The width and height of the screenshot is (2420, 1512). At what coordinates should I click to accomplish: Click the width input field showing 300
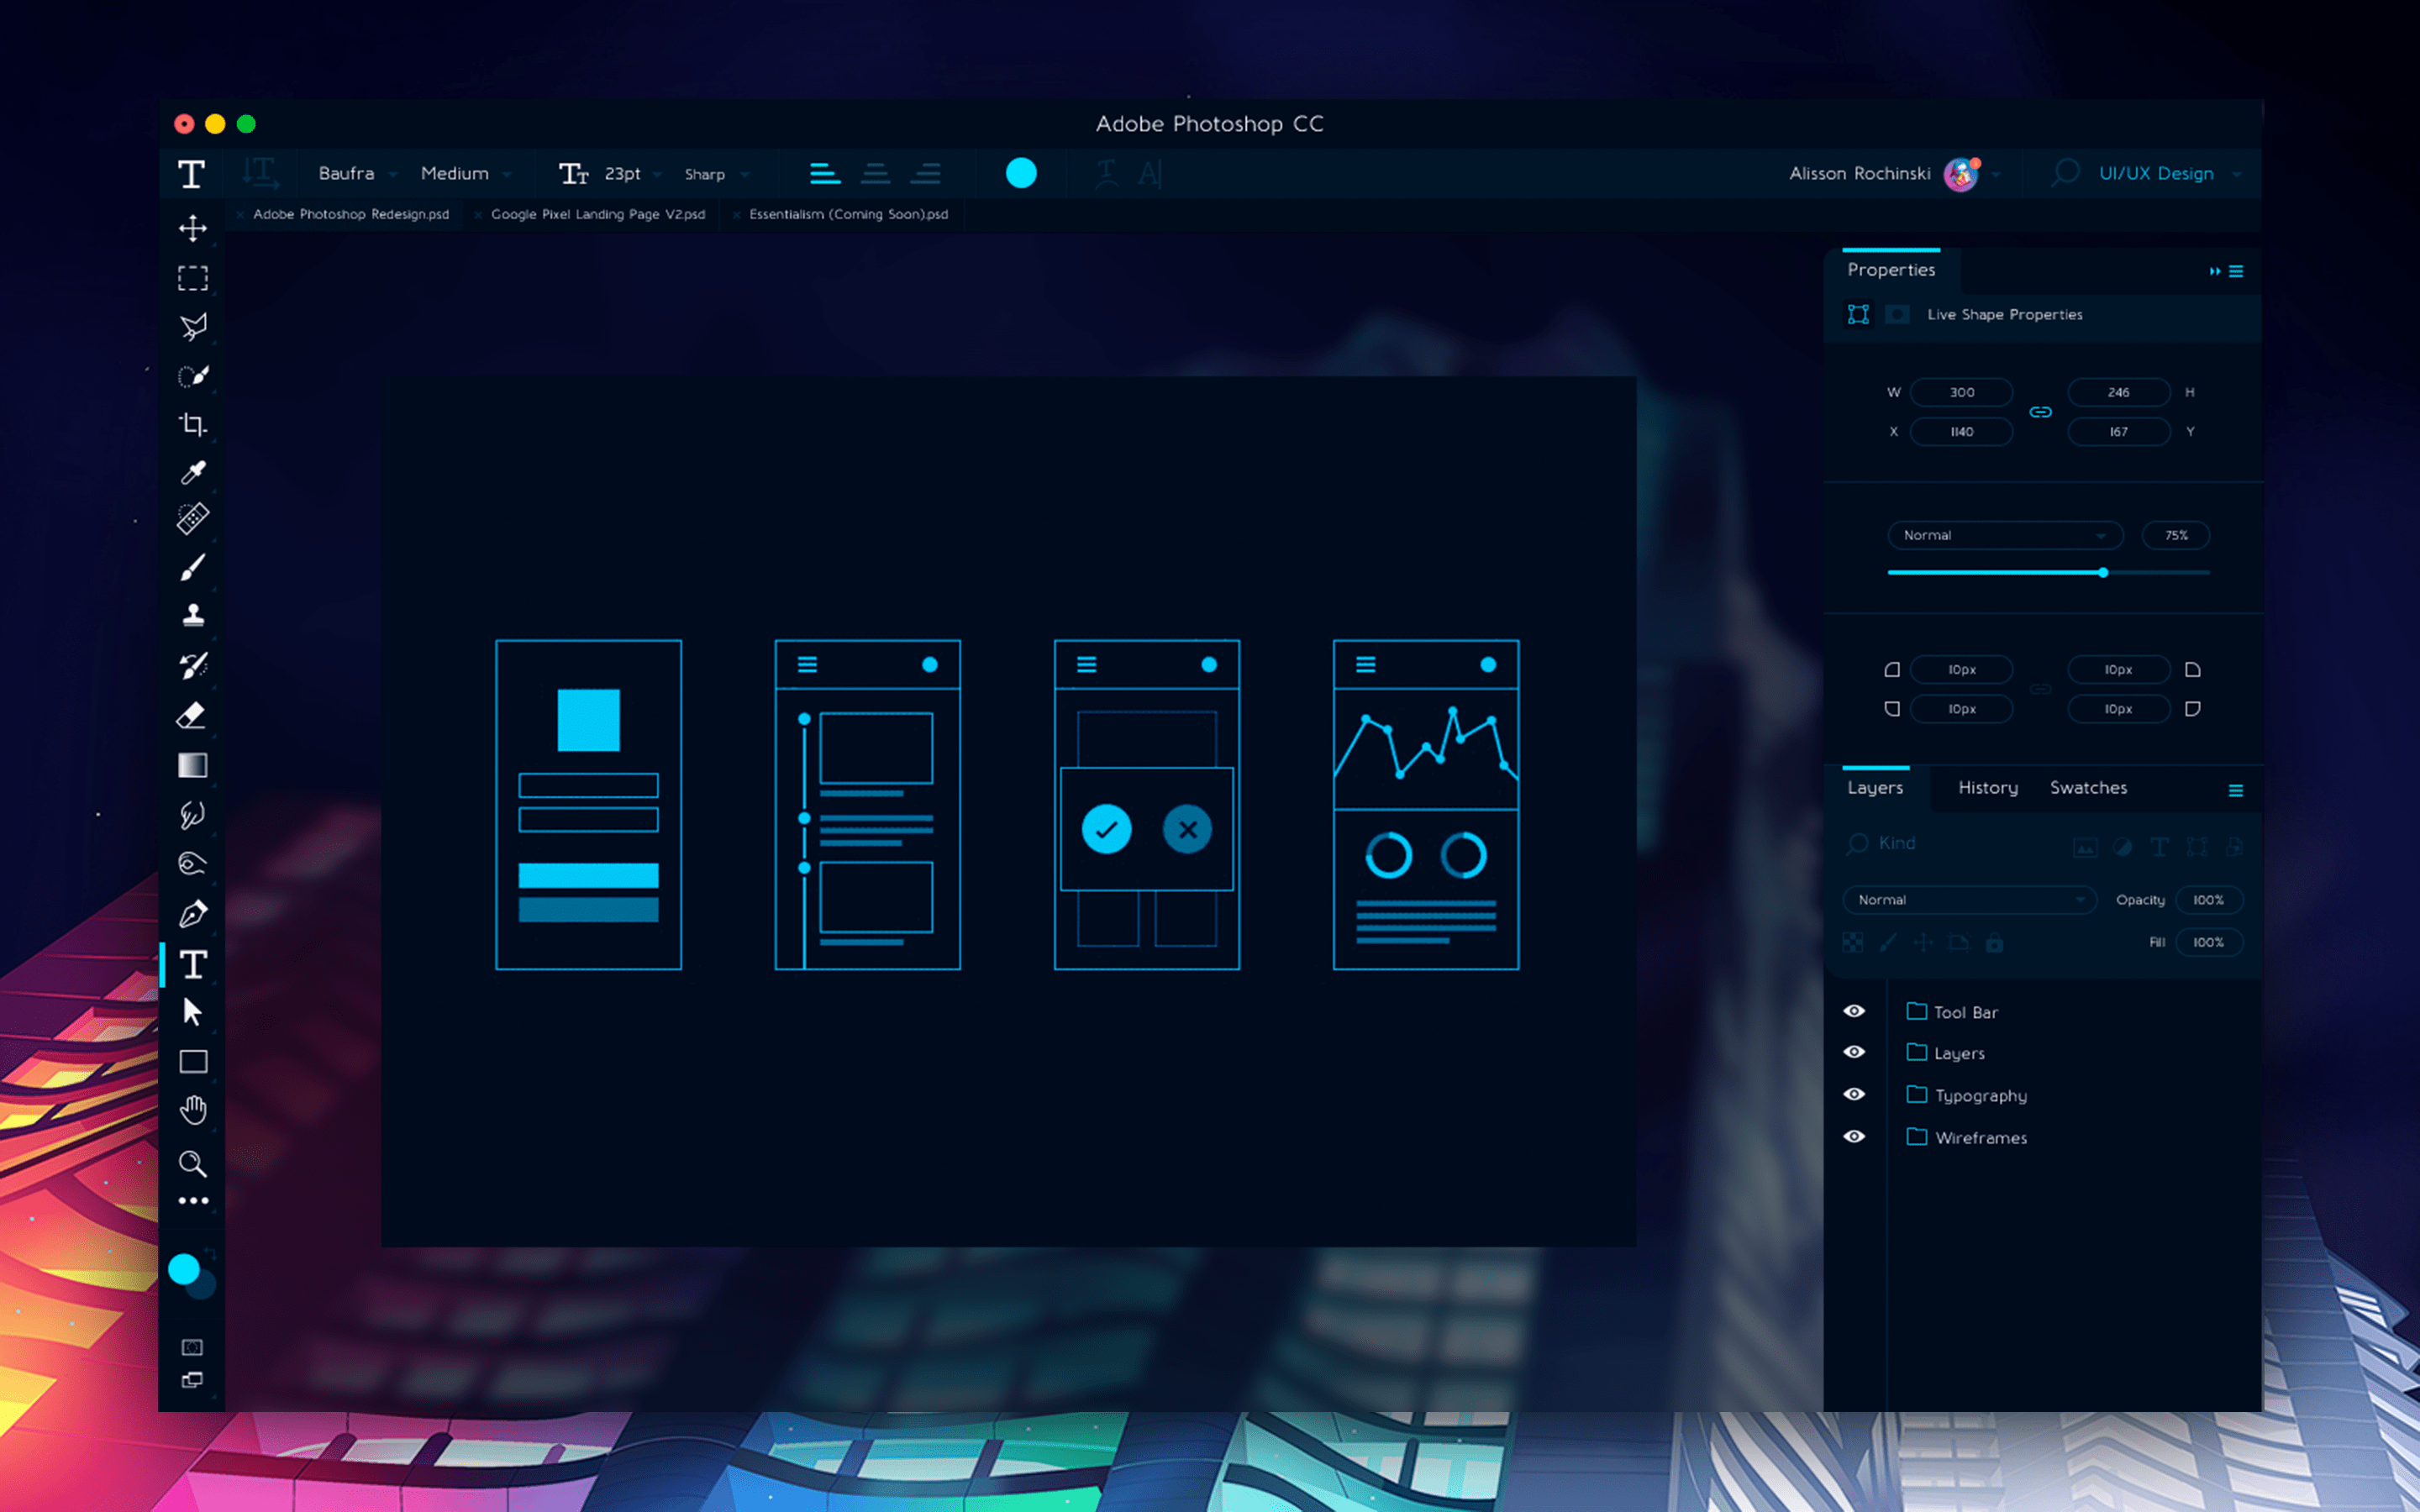click(1961, 392)
